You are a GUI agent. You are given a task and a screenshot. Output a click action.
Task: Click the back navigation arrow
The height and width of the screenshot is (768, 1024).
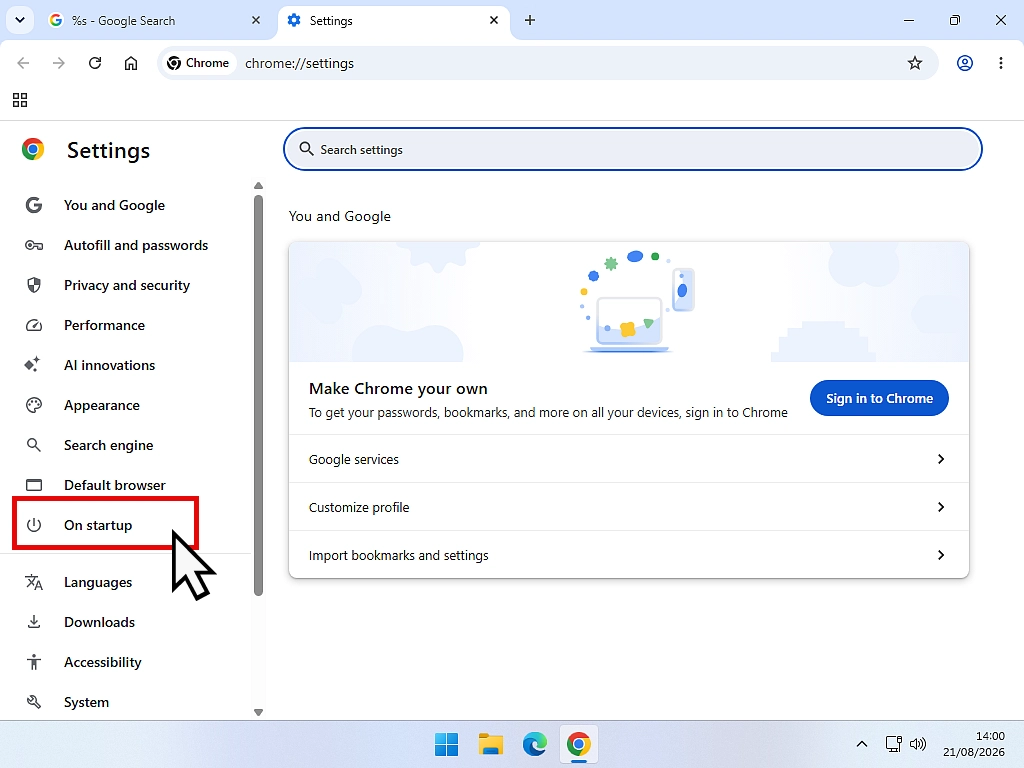[24, 63]
